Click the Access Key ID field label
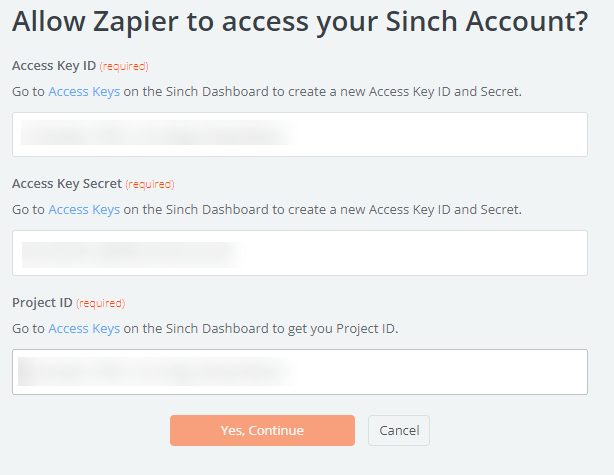This screenshot has width=614, height=475. point(54,66)
